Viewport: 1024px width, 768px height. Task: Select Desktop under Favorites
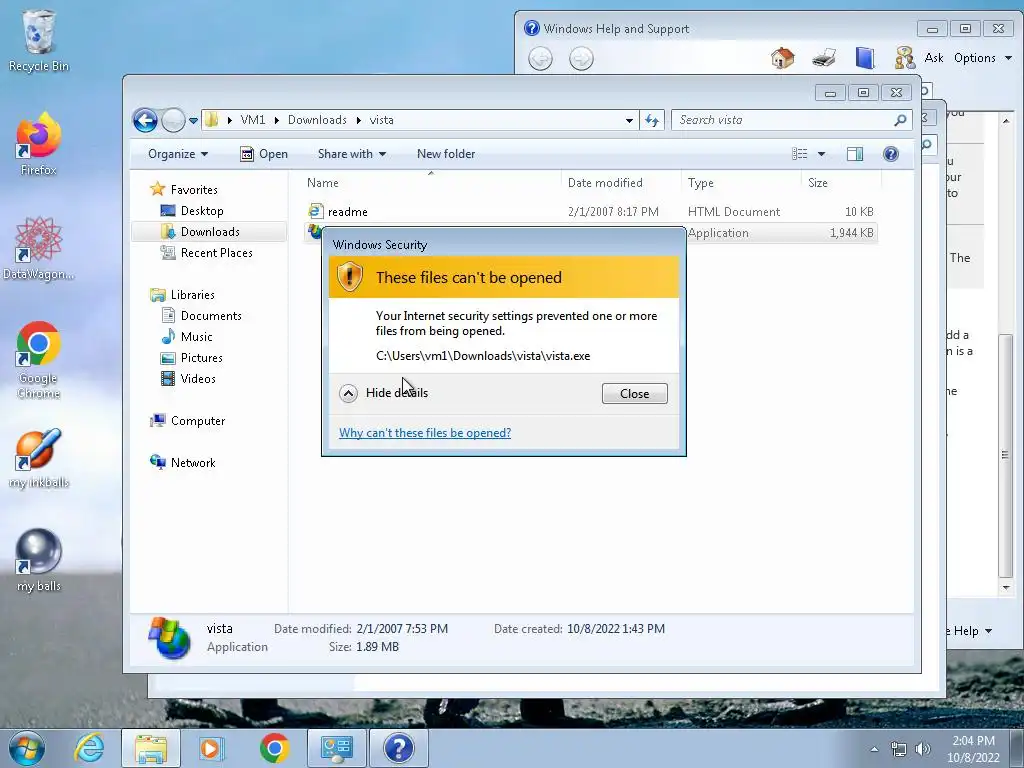[202, 211]
